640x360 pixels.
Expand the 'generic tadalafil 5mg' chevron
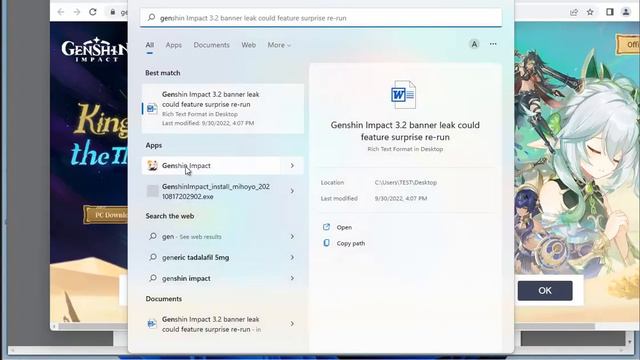pyautogui.click(x=292, y=258)
